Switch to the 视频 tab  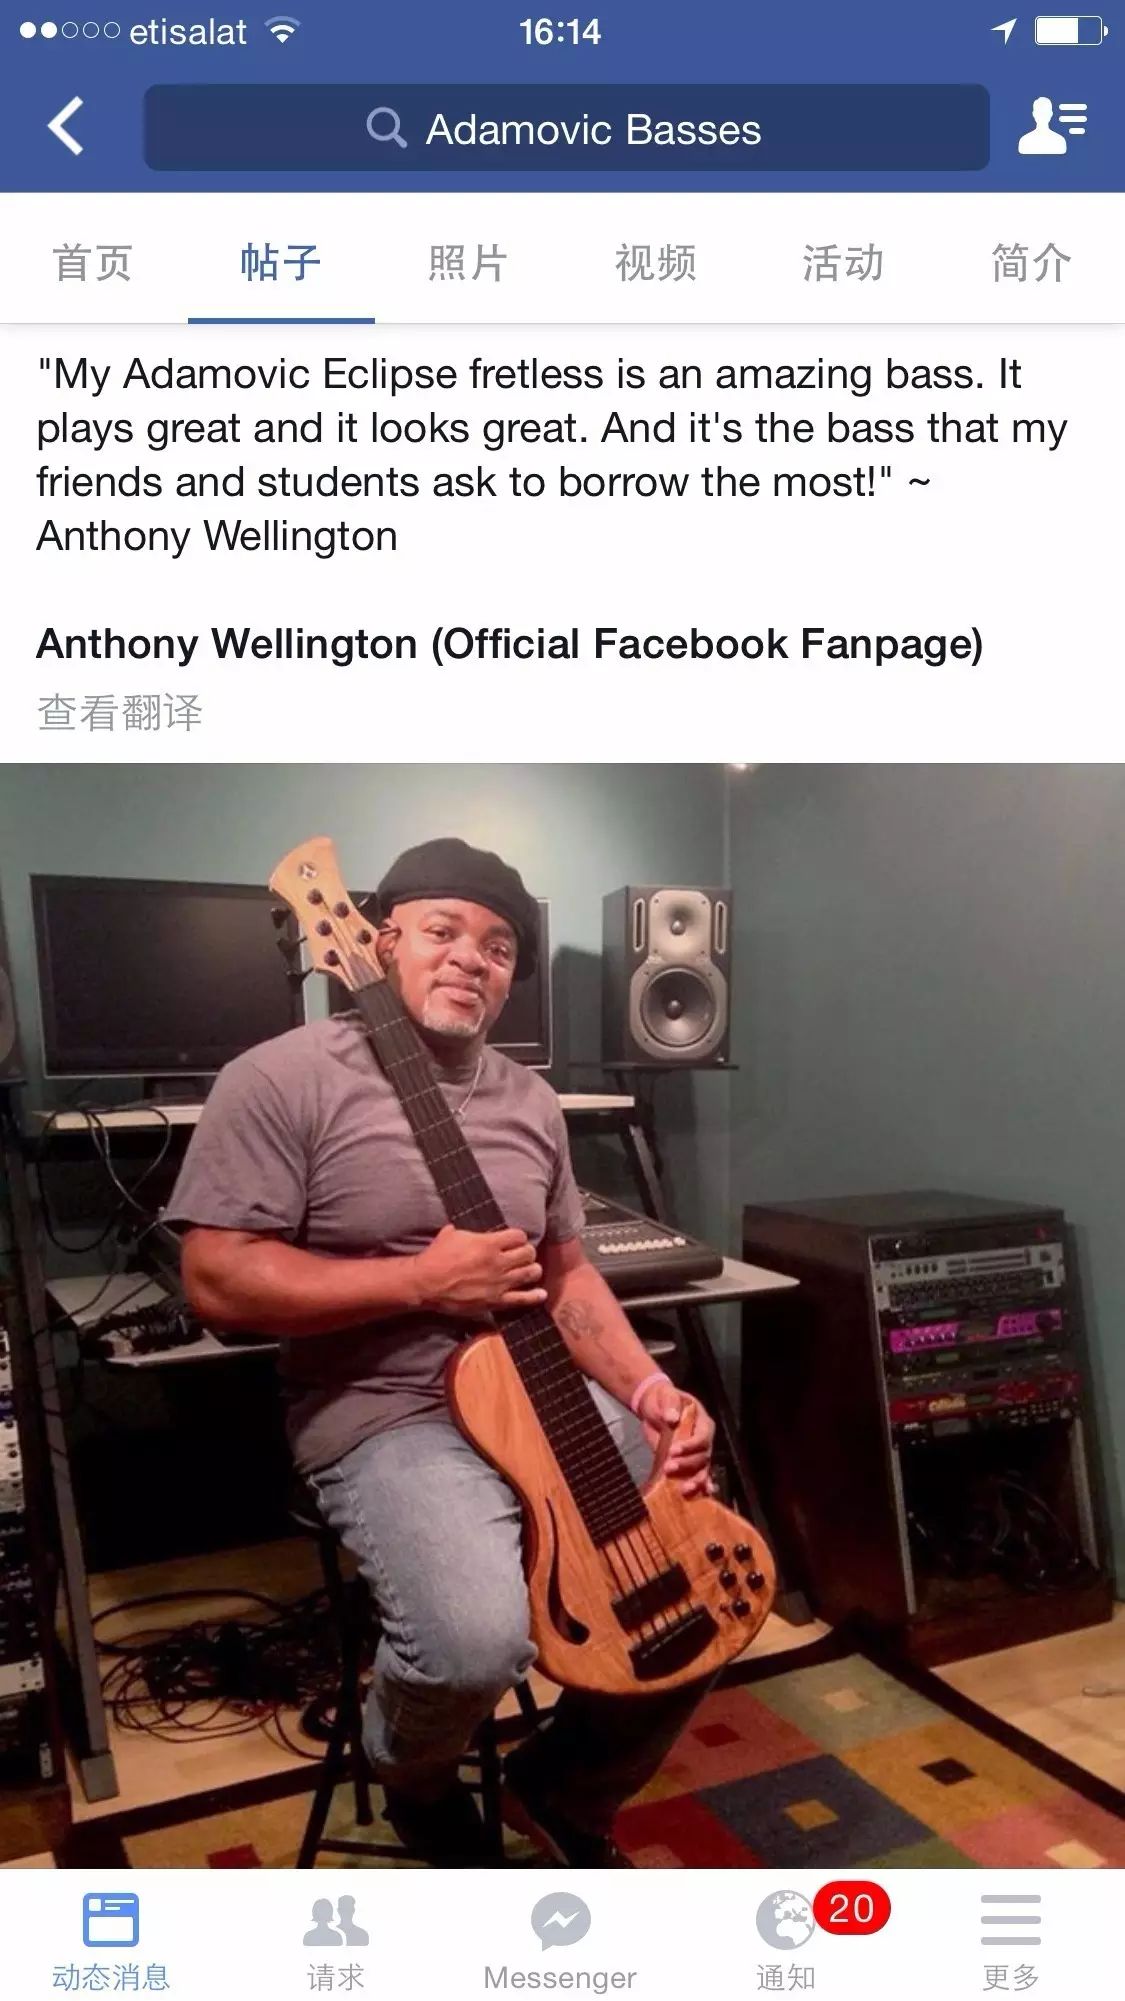656,263
